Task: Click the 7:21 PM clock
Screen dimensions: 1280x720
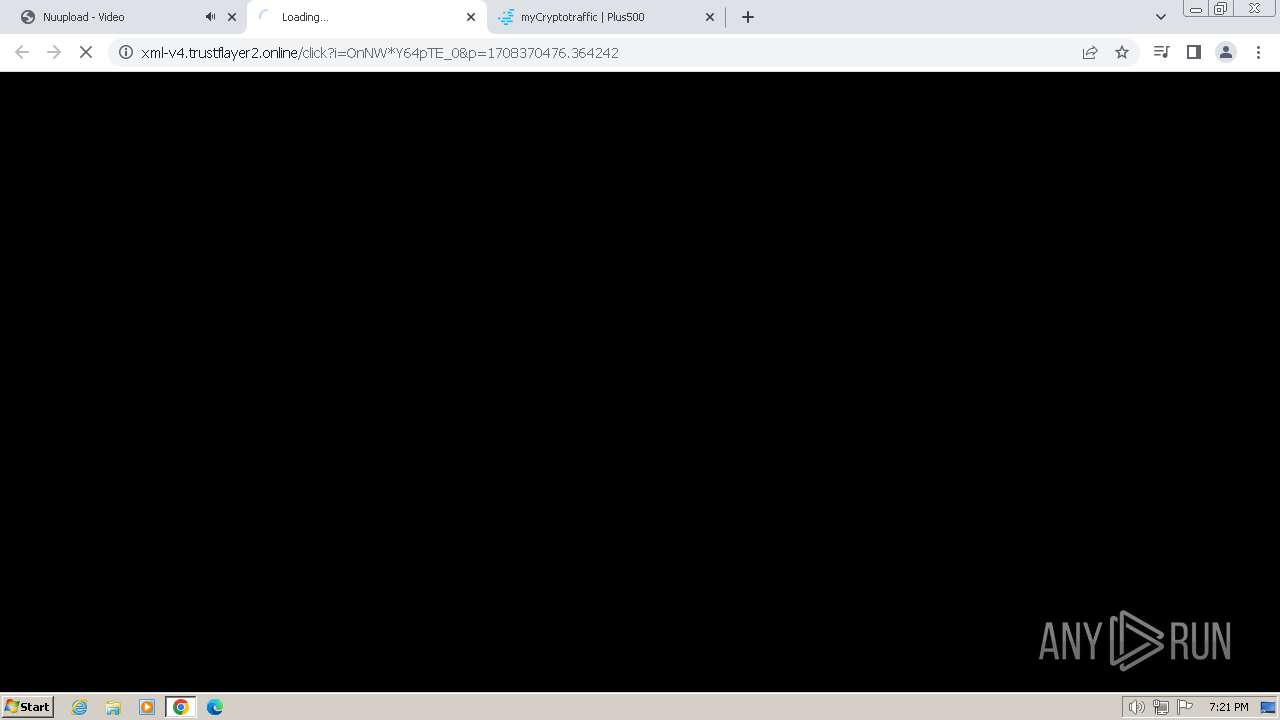Action: tap(1228, 707)
